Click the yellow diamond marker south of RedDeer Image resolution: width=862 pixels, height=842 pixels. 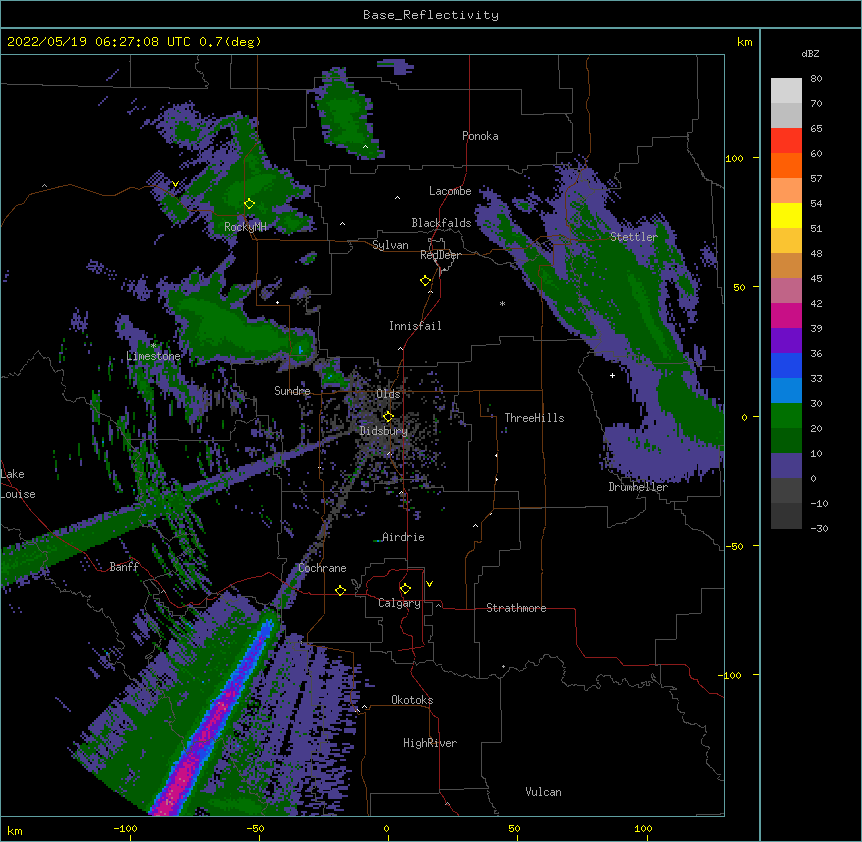tap(425, 281)
